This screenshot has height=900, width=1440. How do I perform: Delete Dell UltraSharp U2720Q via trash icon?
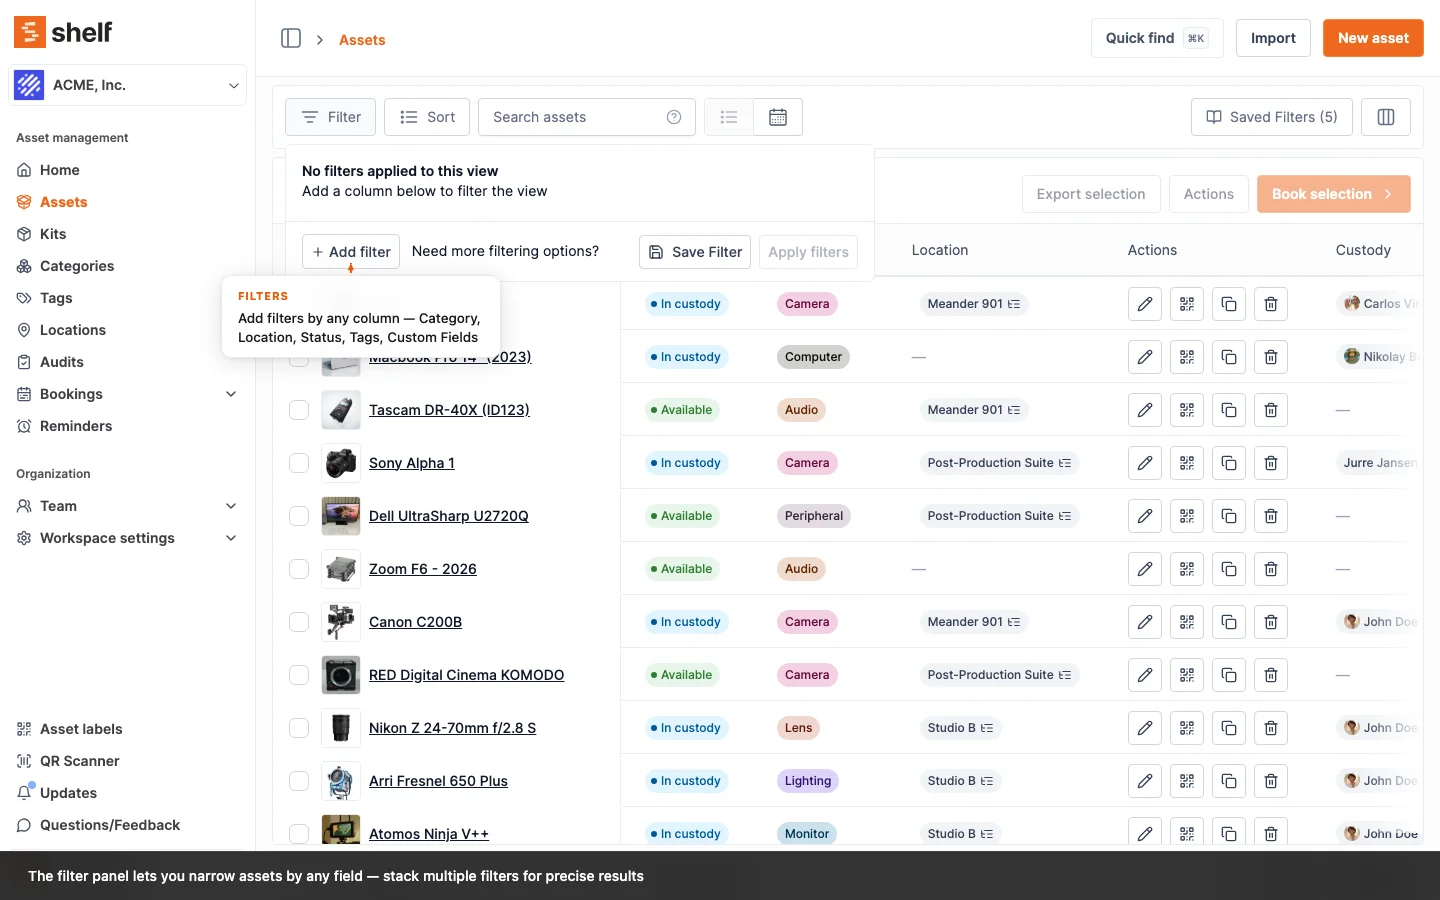[1271, 516]
